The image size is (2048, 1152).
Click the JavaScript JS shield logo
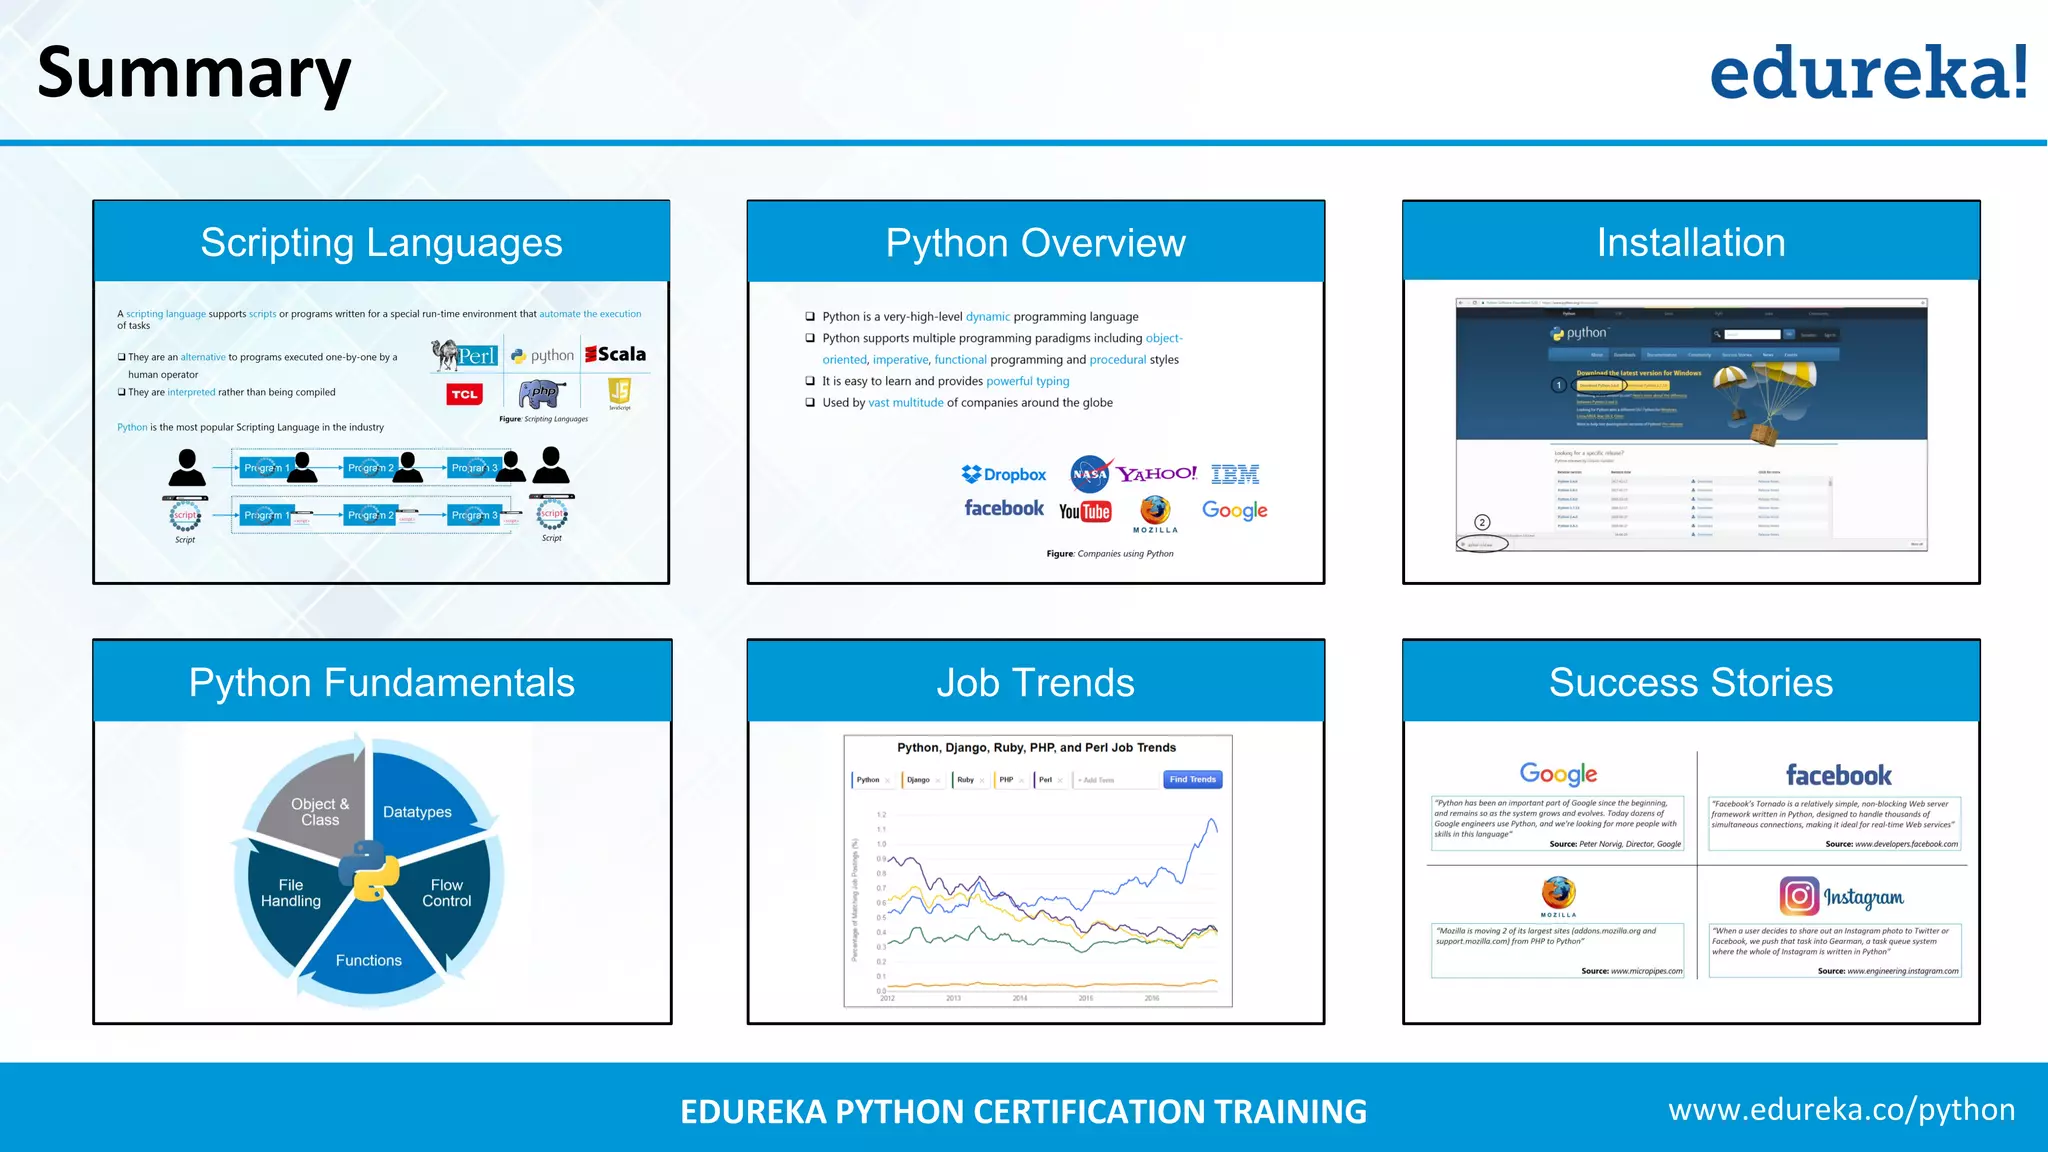[x=620, y=392]
